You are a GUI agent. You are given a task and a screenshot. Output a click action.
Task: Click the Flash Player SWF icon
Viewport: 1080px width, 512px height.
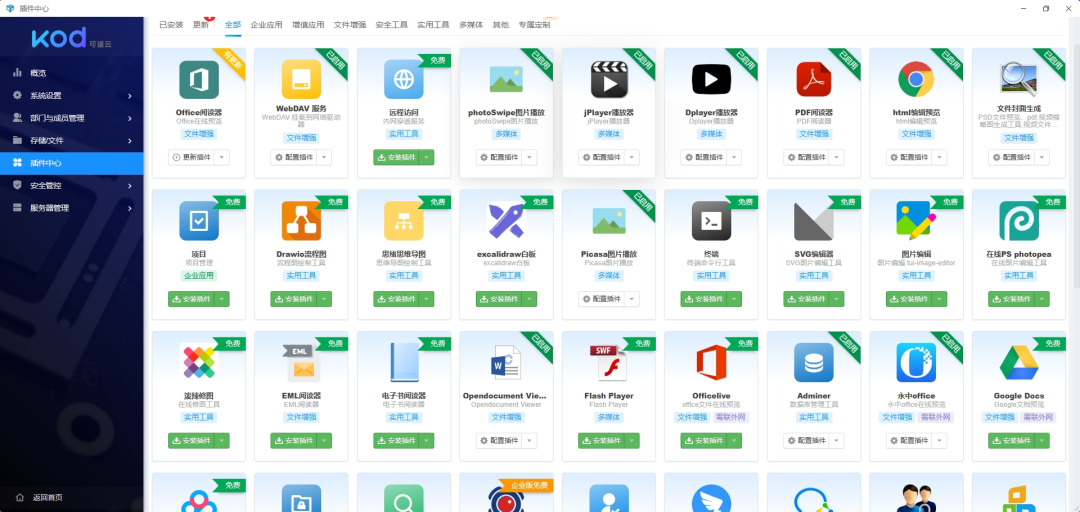[609, 362]
